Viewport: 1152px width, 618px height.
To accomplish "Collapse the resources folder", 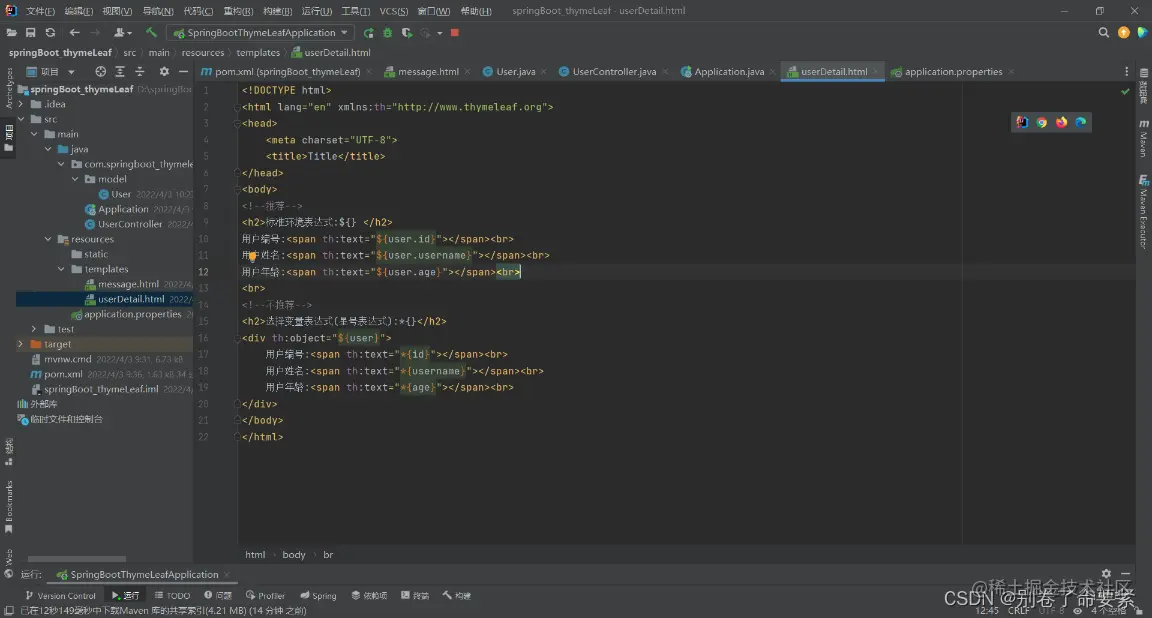I will [48, 239].
